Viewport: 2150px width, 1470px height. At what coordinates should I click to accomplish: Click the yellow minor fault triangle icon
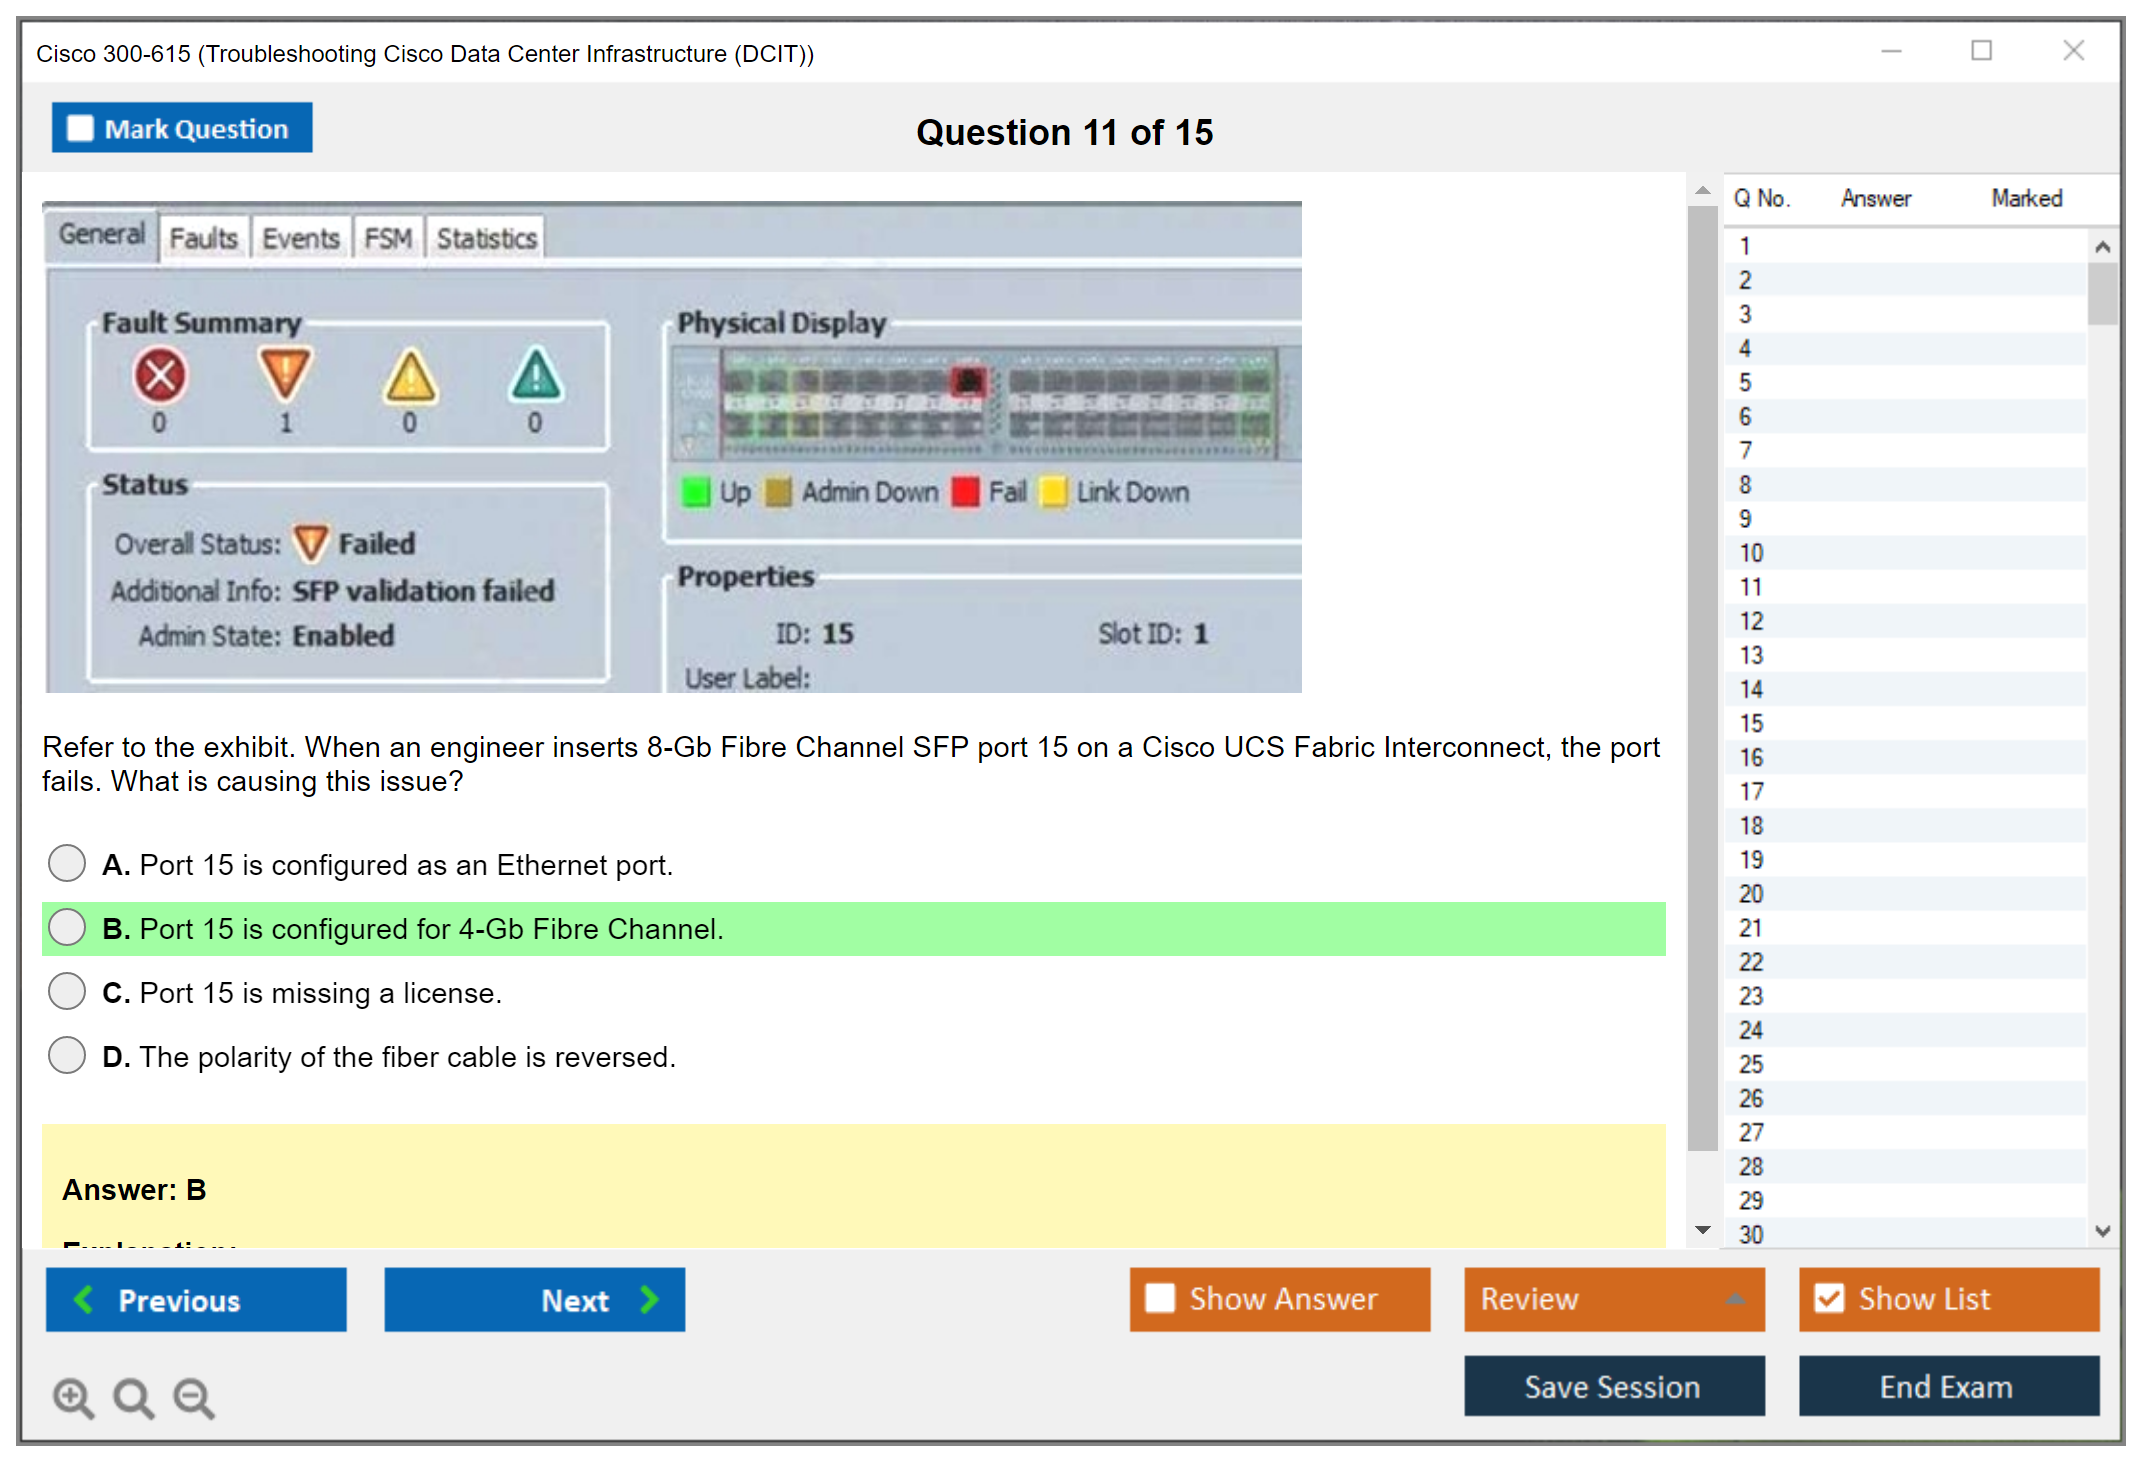click(410, 377)
